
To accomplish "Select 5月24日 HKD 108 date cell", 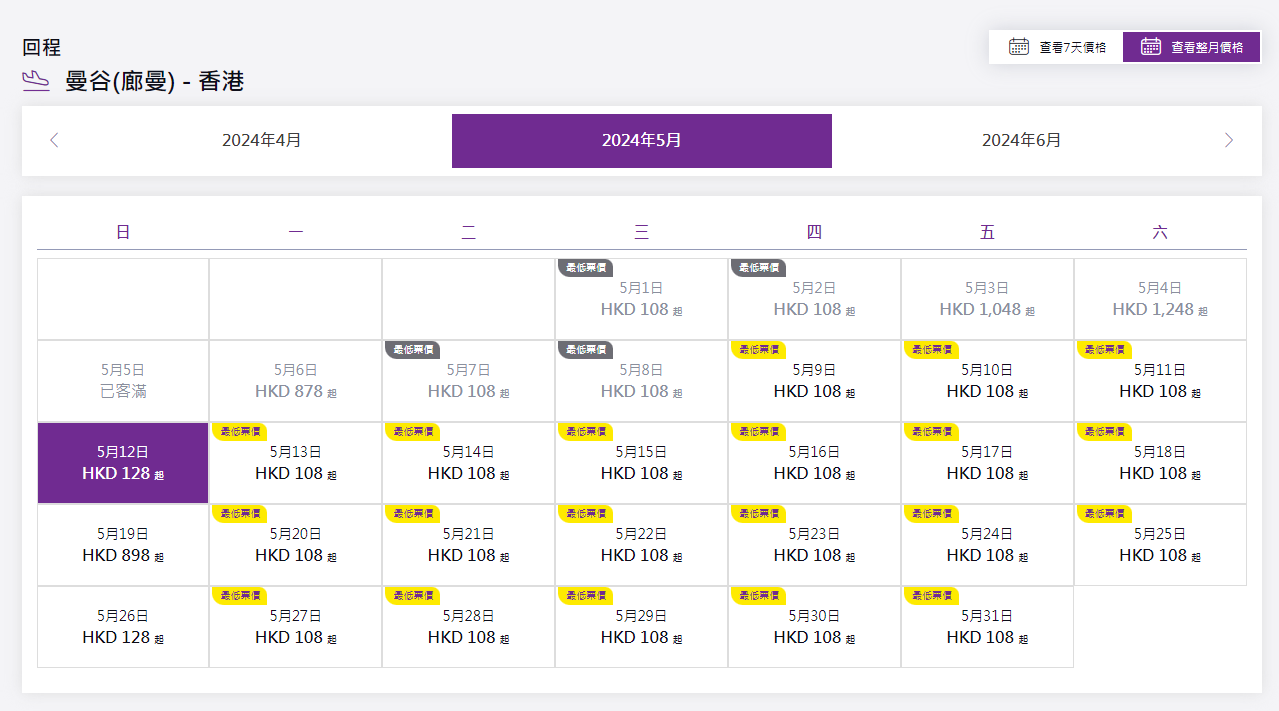I will (987, 547).
